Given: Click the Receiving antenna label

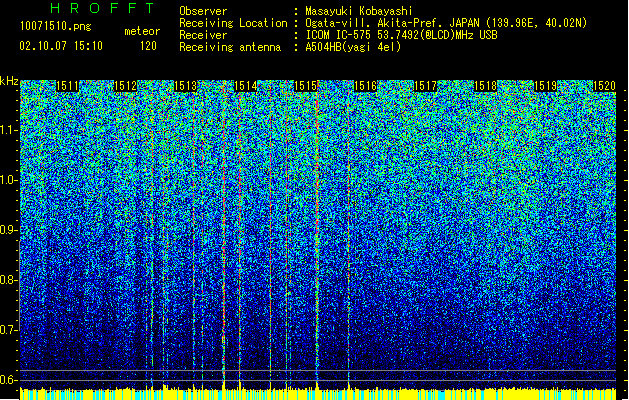Looking at the screenshot, I should click(230, 47).
